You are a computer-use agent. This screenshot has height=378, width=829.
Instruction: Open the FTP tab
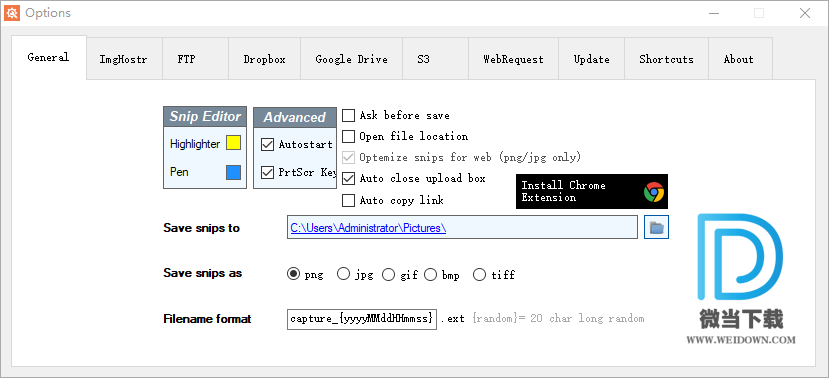point(195,59)
